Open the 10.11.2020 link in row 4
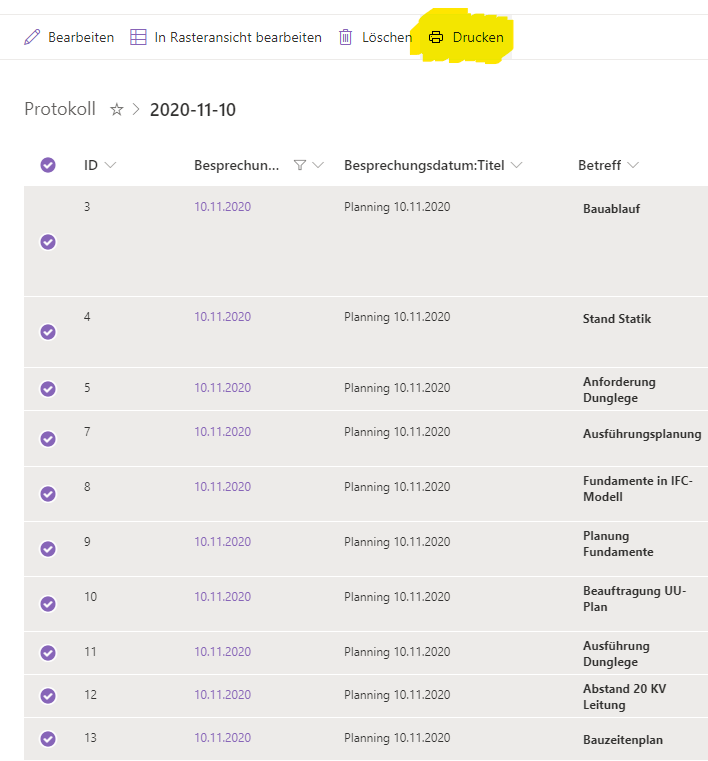This screenshot has width=708, height=761. tap(222, 317)
